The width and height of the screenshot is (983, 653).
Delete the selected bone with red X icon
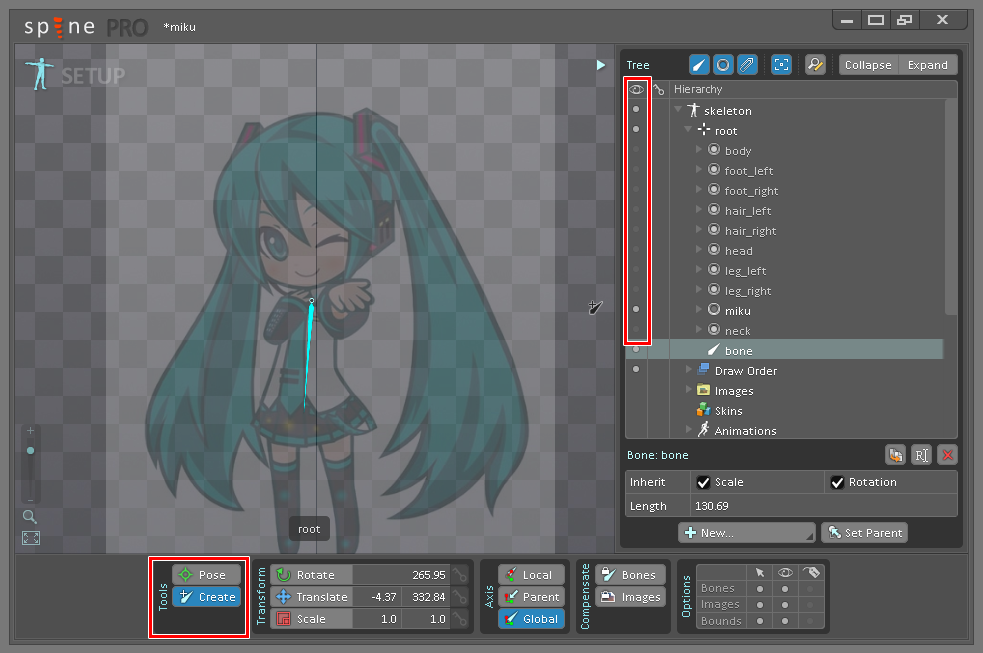(948, 455)
